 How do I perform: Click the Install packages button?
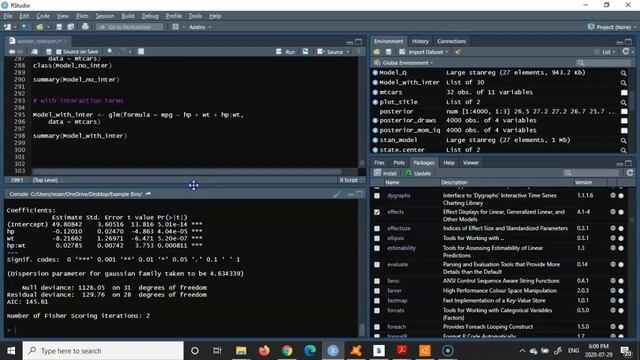pos(385,173)
